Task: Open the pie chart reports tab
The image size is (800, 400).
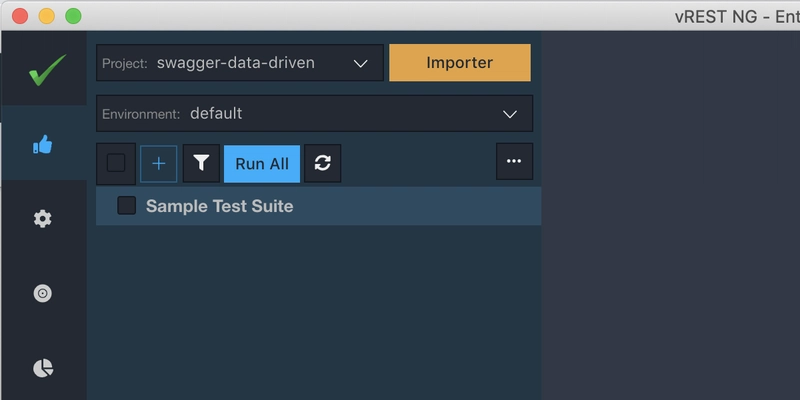Action: coord(43,368)
